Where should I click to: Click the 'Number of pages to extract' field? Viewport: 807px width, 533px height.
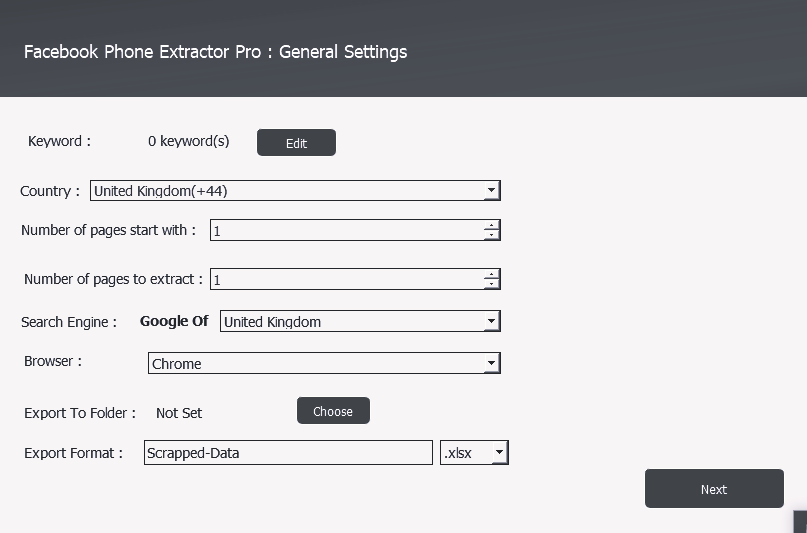pyautogui.click(x=346, y=280)
